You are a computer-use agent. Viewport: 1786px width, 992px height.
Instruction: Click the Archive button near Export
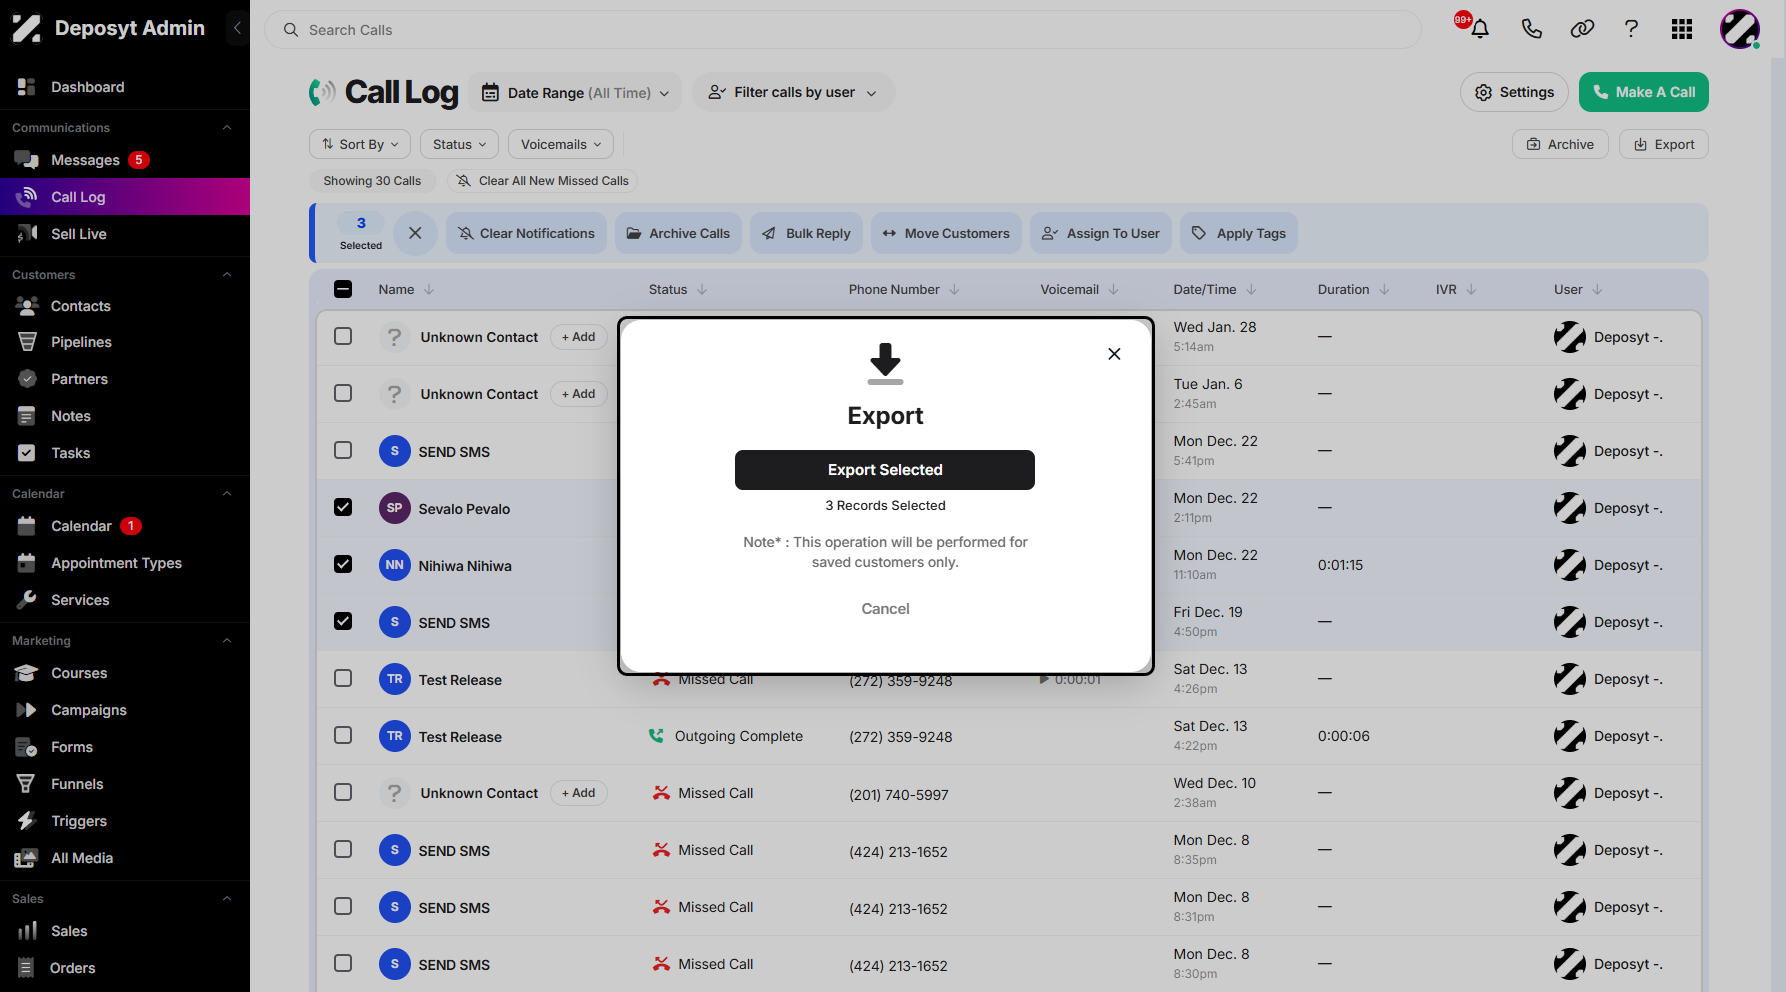(x=1560, y=144)
